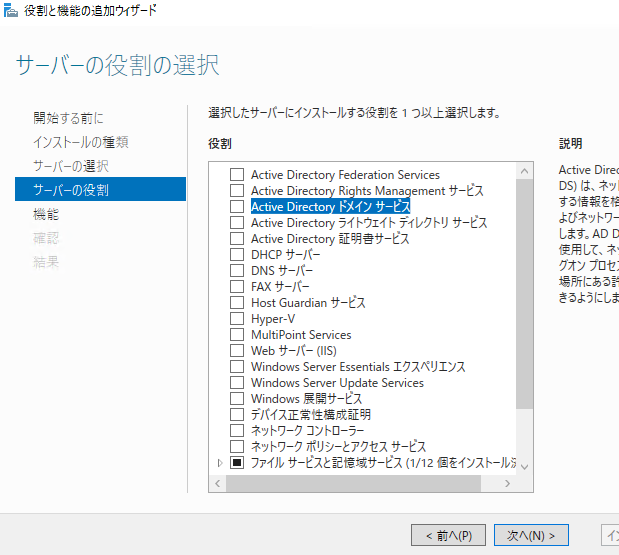Select Windows Server Update Services label

338,382
